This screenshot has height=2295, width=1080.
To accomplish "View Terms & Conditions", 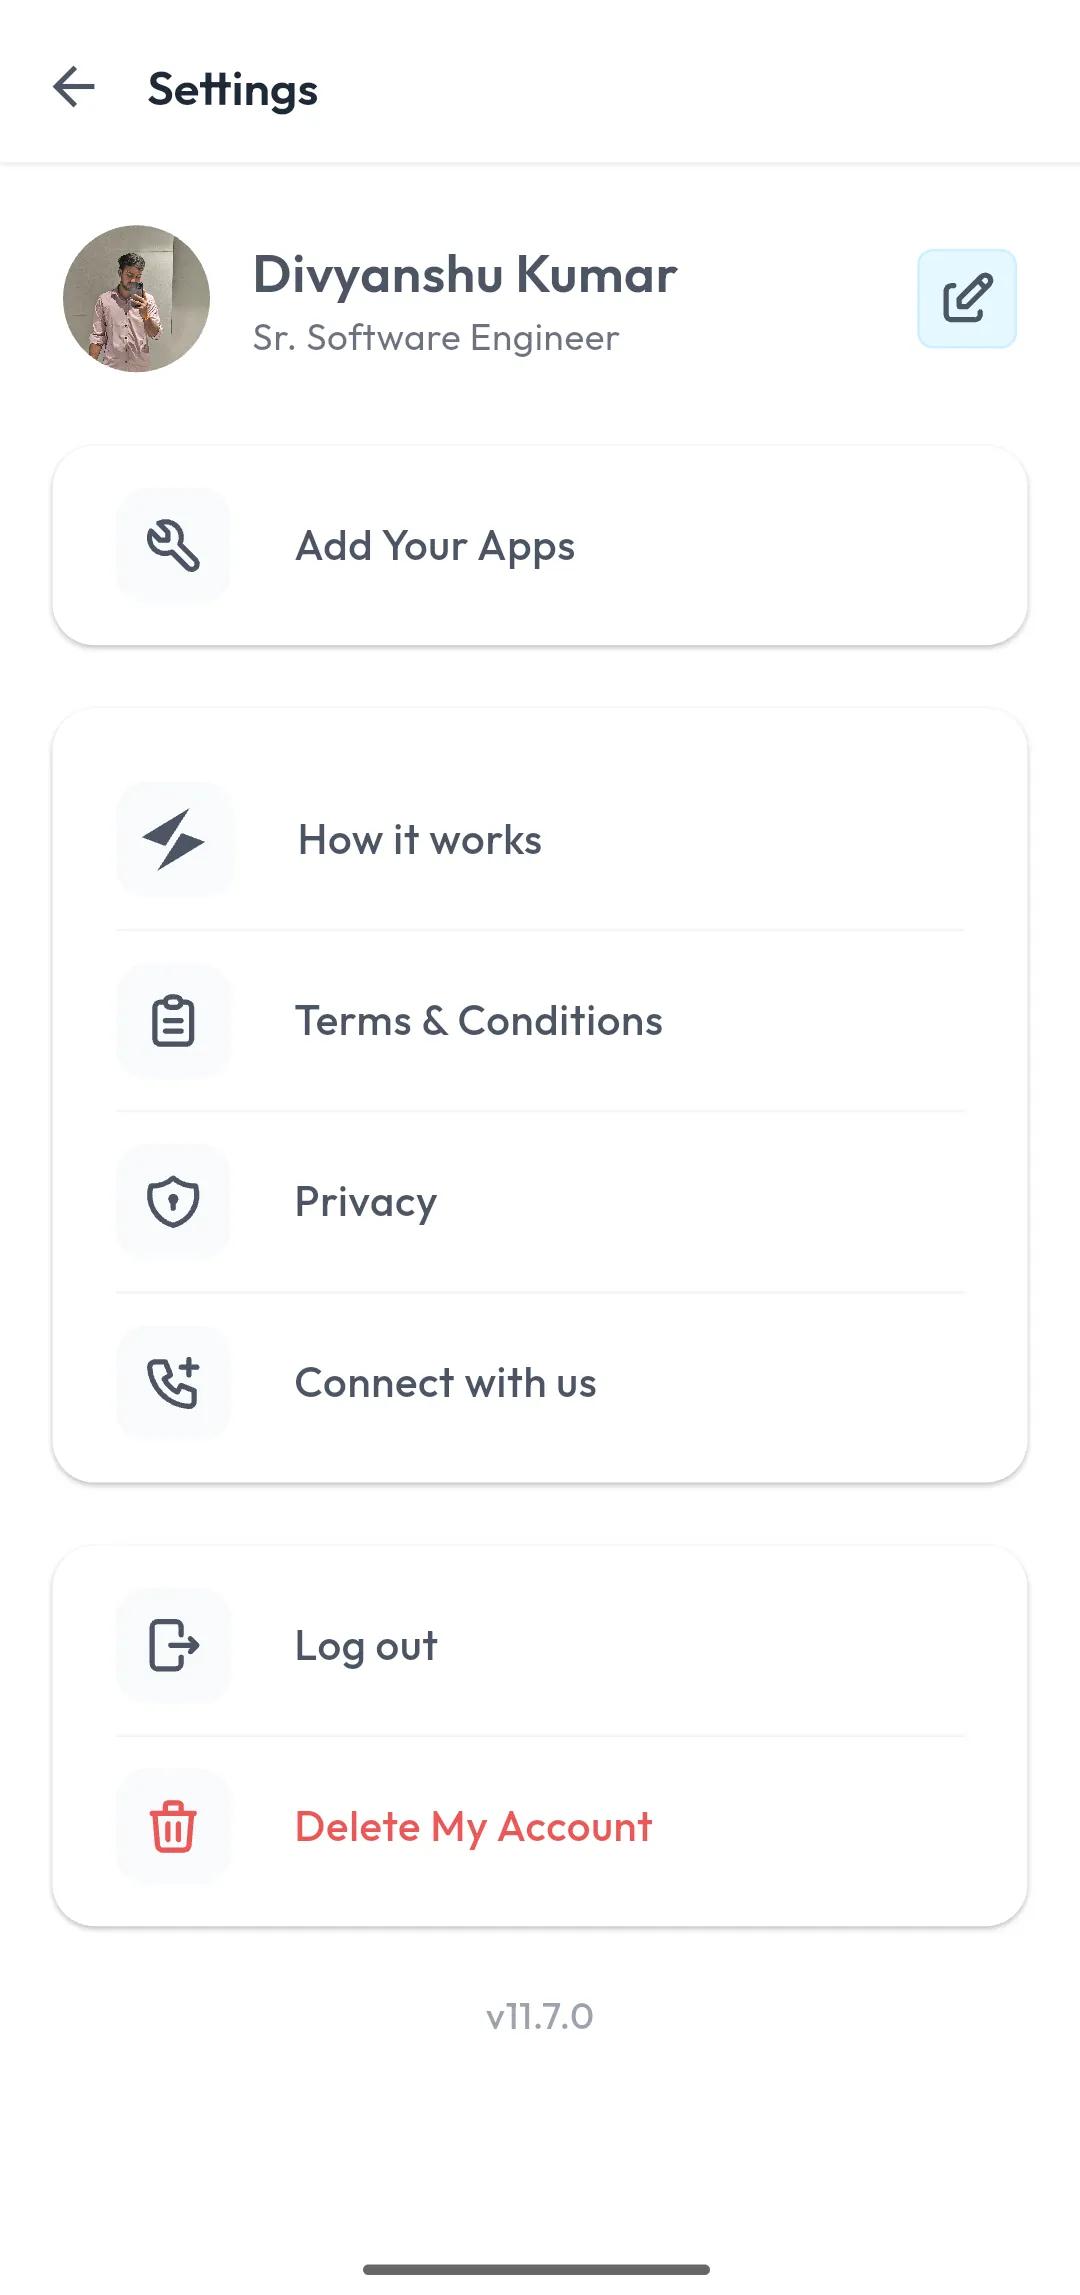I will 478,1021.
